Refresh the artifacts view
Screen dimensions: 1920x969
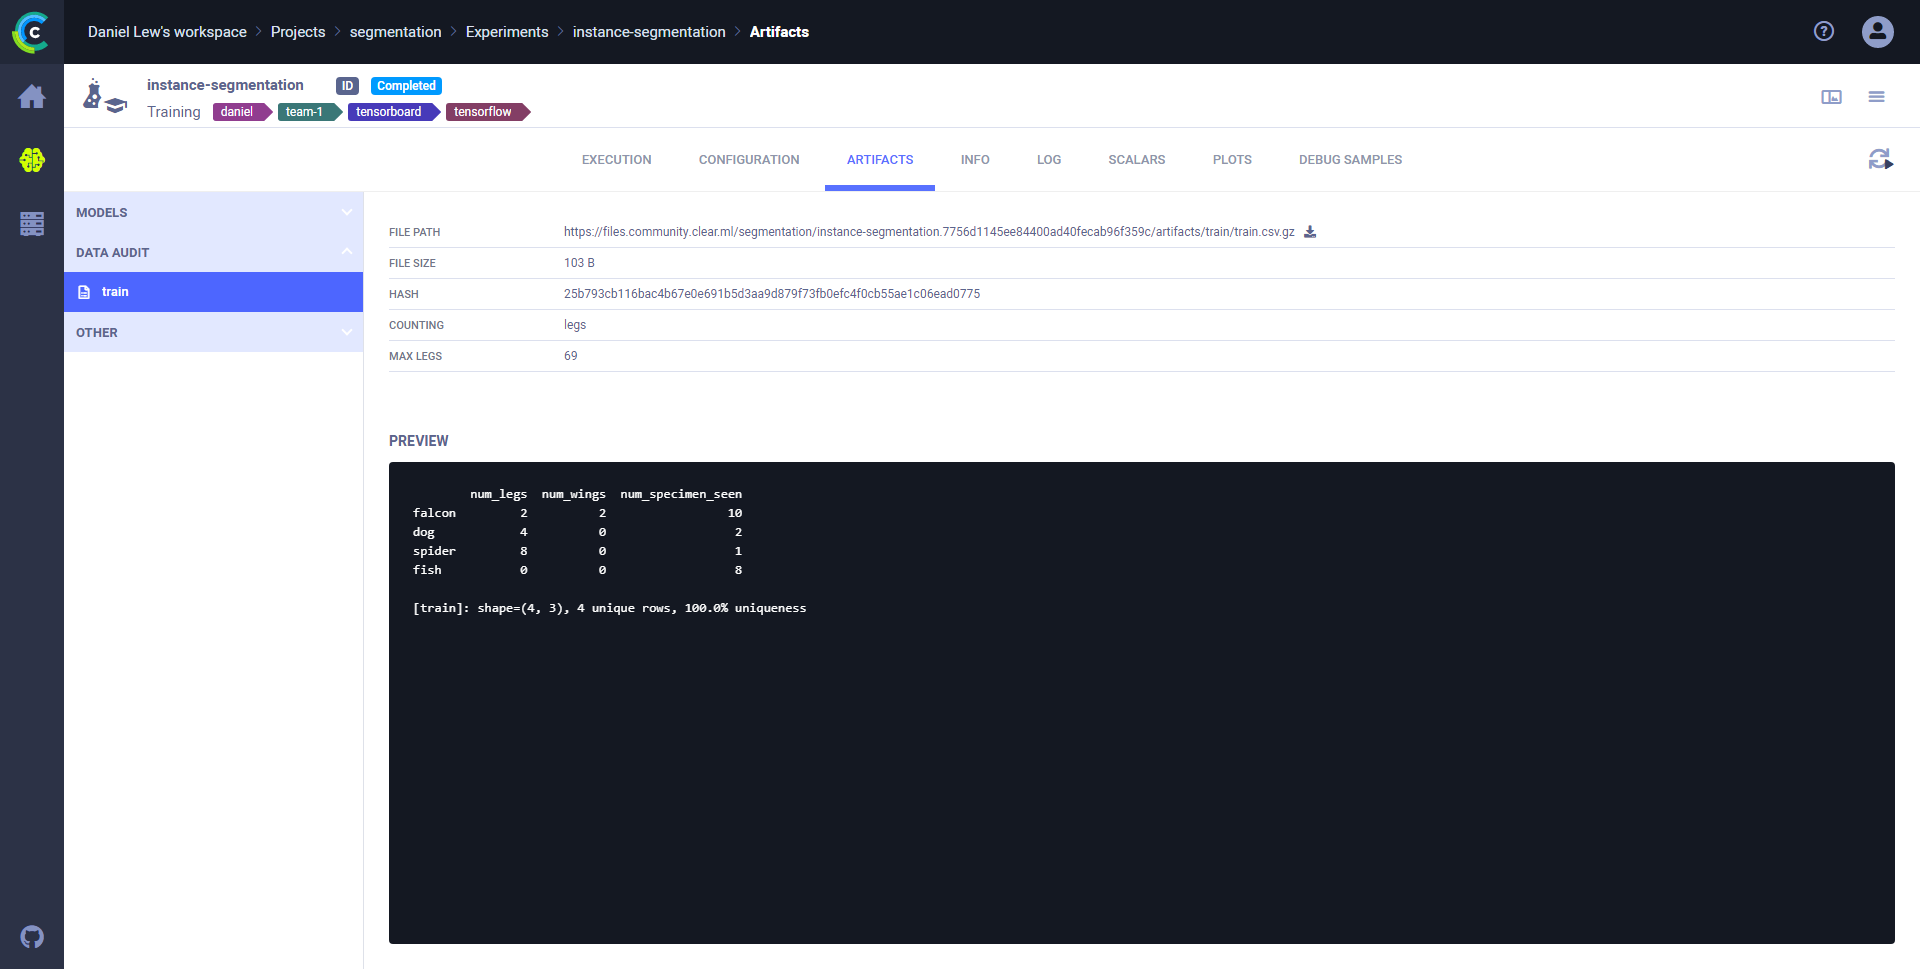1881,159
